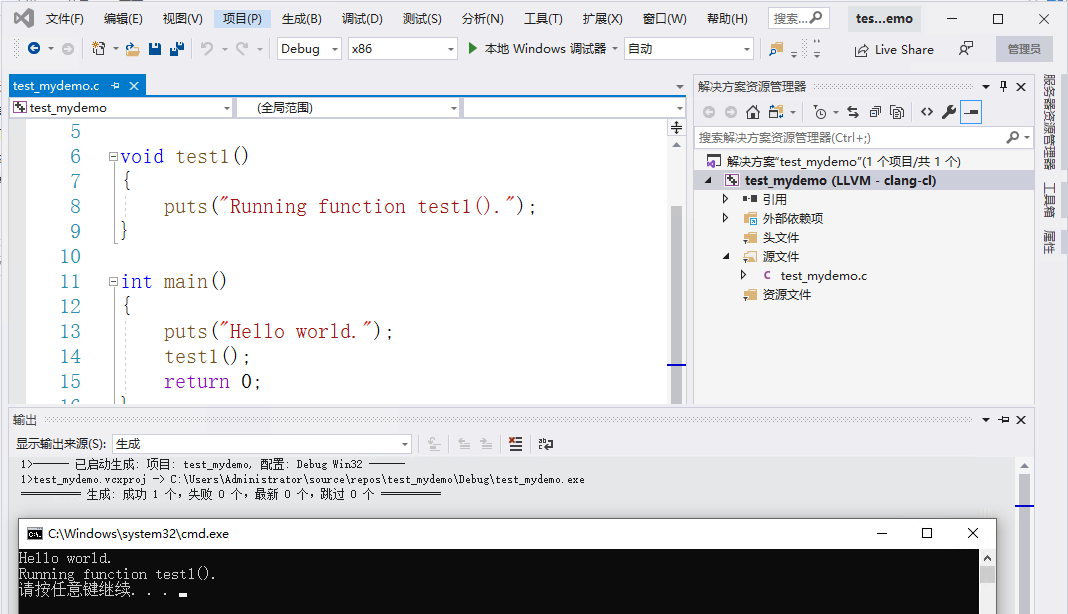Click the show all files icon
1068x614 pixels.
click(897, 112)
